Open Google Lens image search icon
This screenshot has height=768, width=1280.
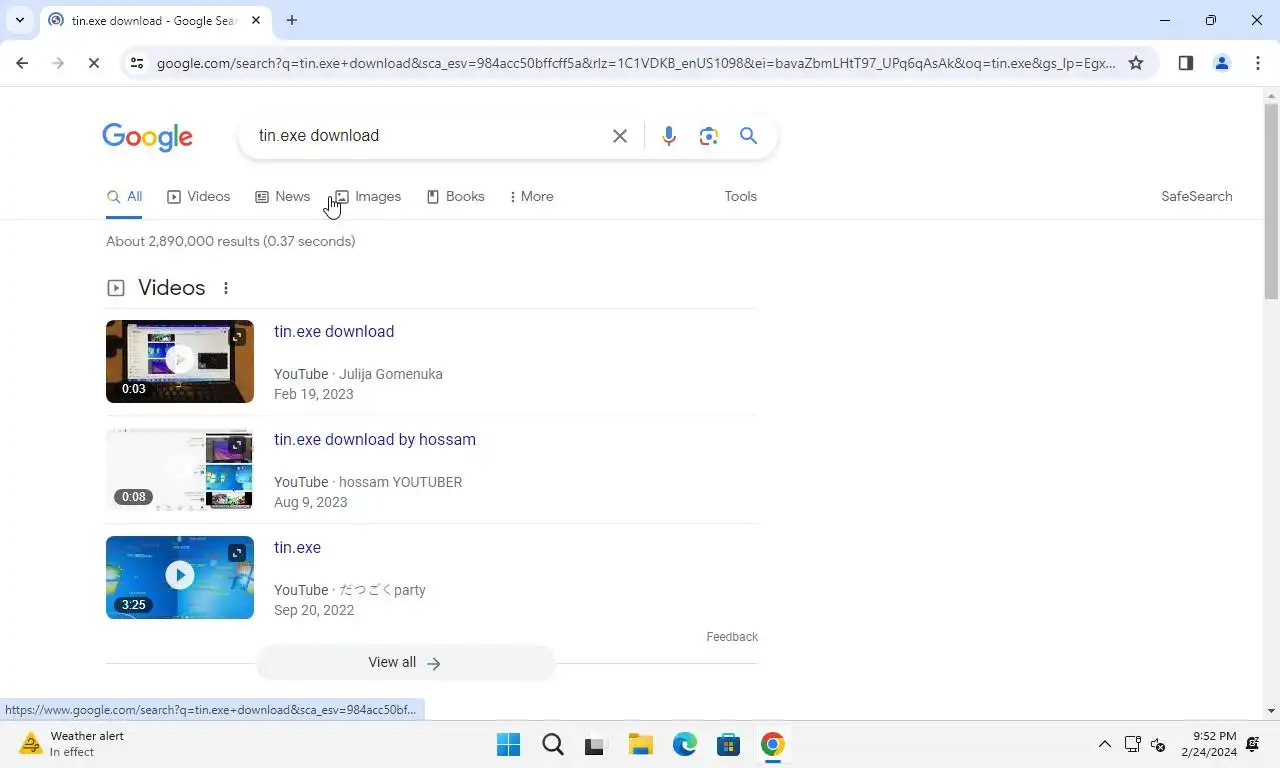pyautogui.click(x=709, y=136)
